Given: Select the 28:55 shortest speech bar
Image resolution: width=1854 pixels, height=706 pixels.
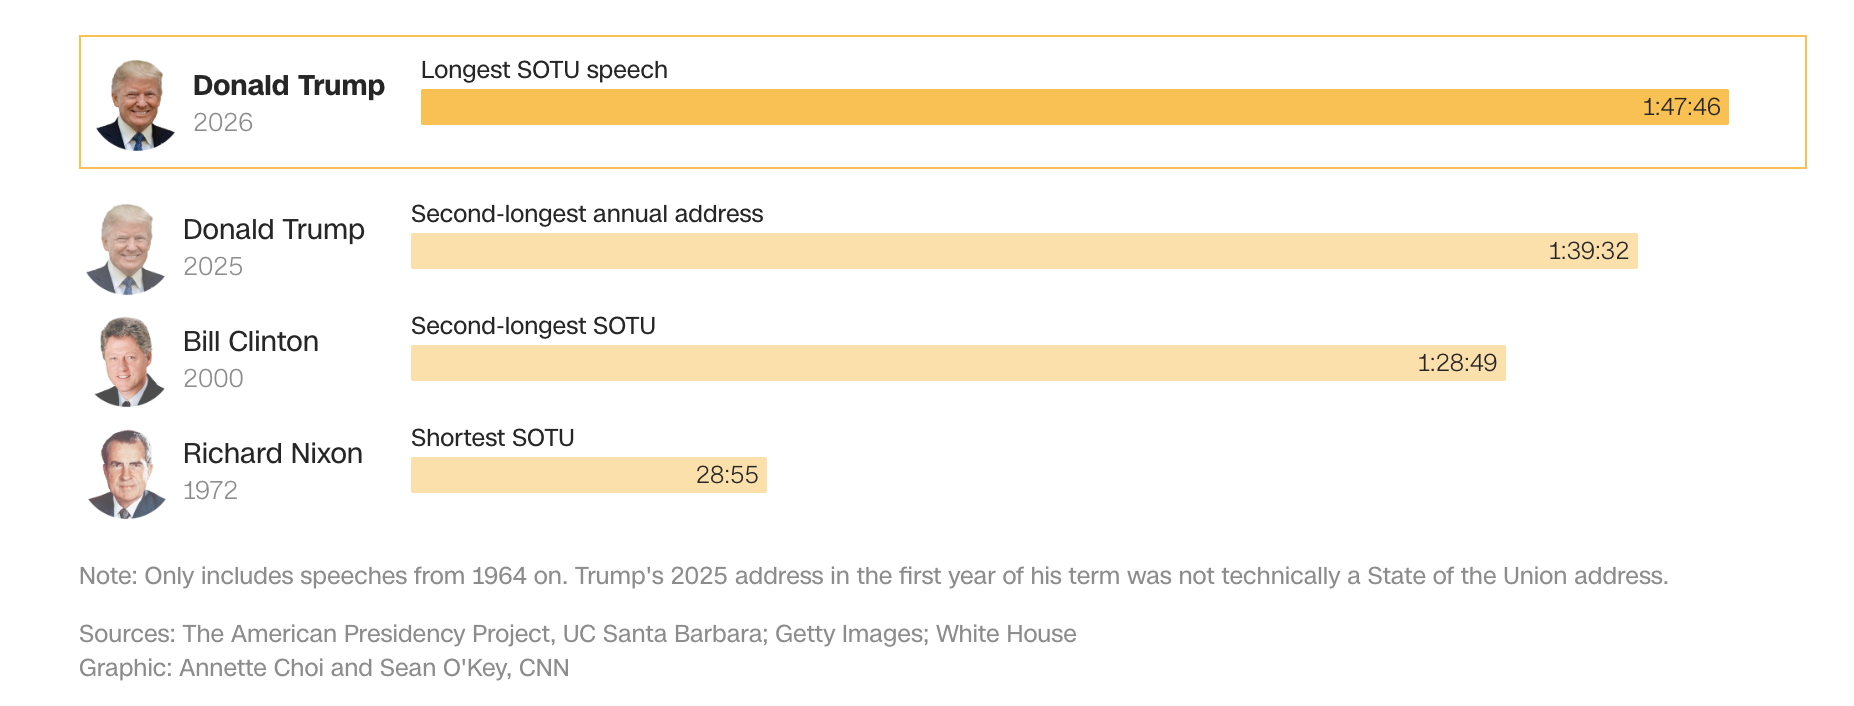Looking at the screenshot, I should click(588, 475).
